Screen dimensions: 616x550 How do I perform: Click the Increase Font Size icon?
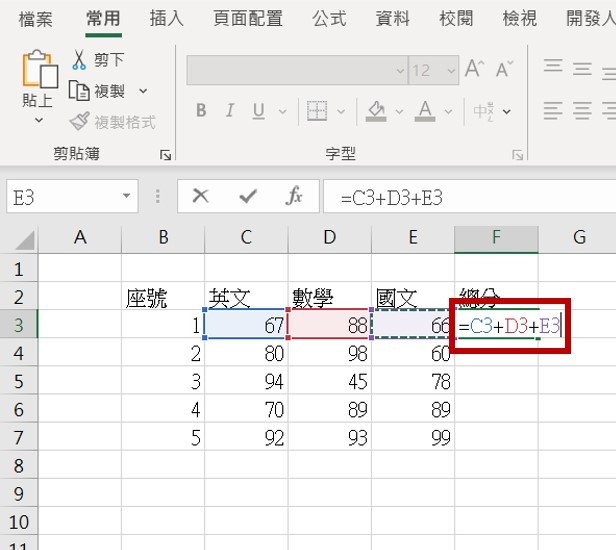click(x=474, y=69)
